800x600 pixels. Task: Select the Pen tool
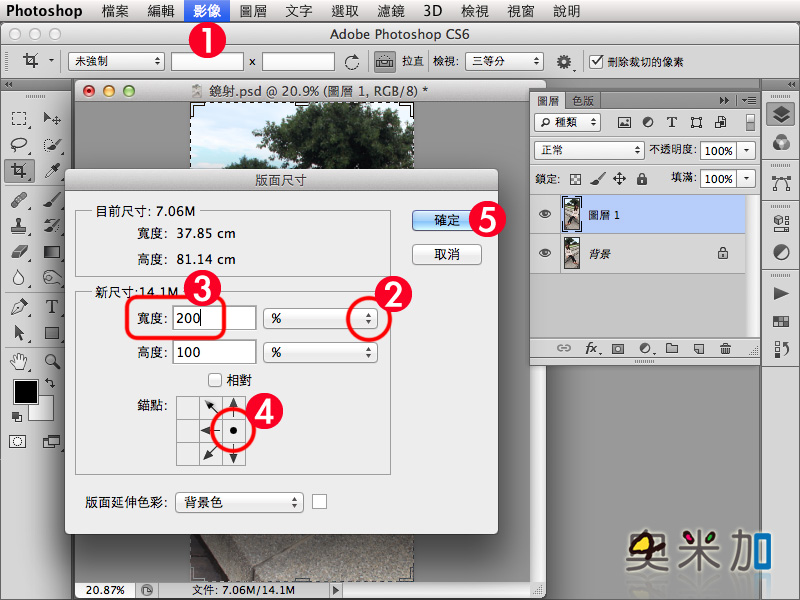click(19, 307)
